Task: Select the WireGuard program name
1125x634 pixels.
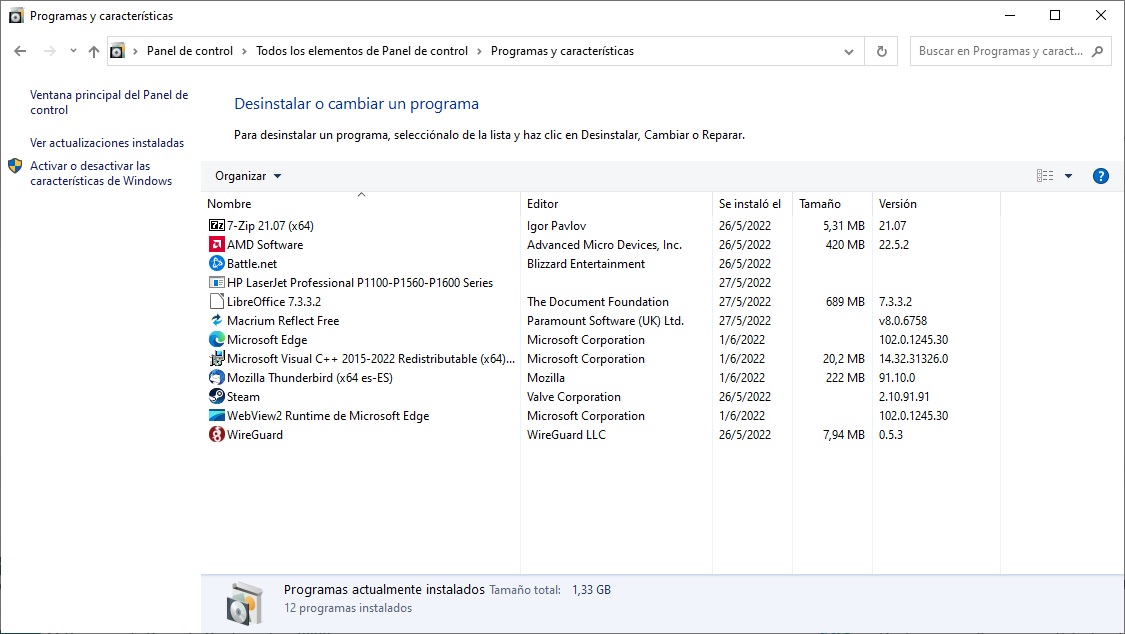Action: tap(255, 435)
